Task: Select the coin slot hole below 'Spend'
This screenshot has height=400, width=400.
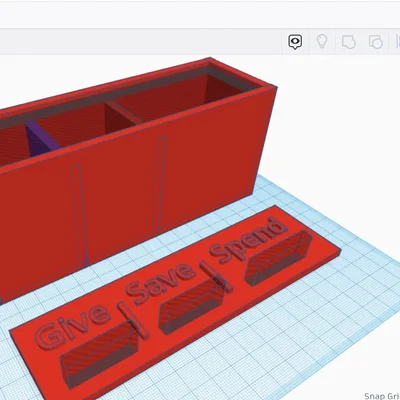Action: point(279,258)
